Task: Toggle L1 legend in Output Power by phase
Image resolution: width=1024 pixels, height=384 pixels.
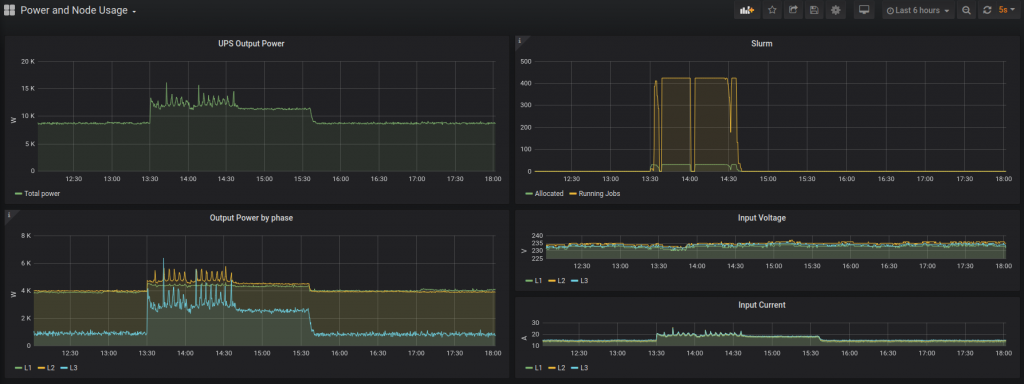Action: (23, 368)
